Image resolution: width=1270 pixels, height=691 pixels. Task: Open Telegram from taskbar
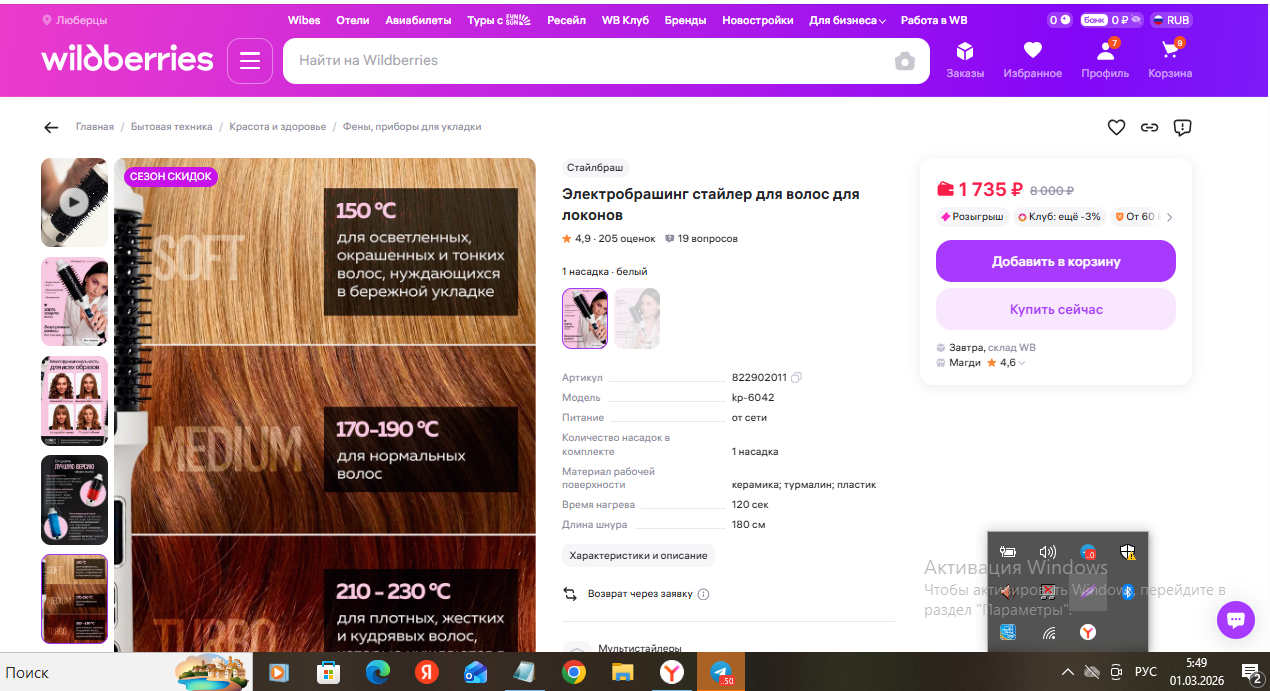tap(721, 672)
